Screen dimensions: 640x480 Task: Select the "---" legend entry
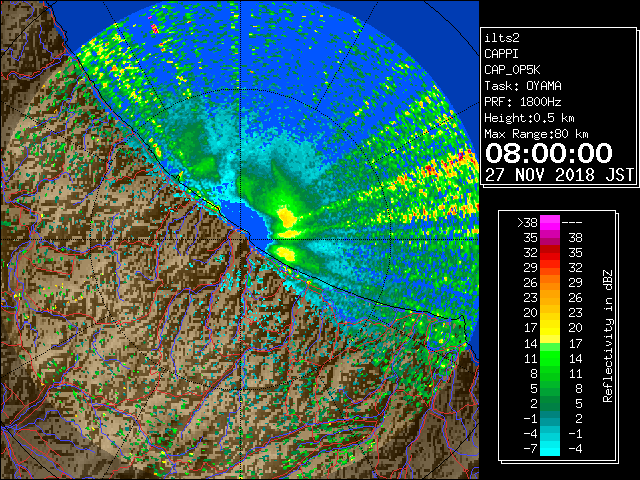[x=572, y=222]
